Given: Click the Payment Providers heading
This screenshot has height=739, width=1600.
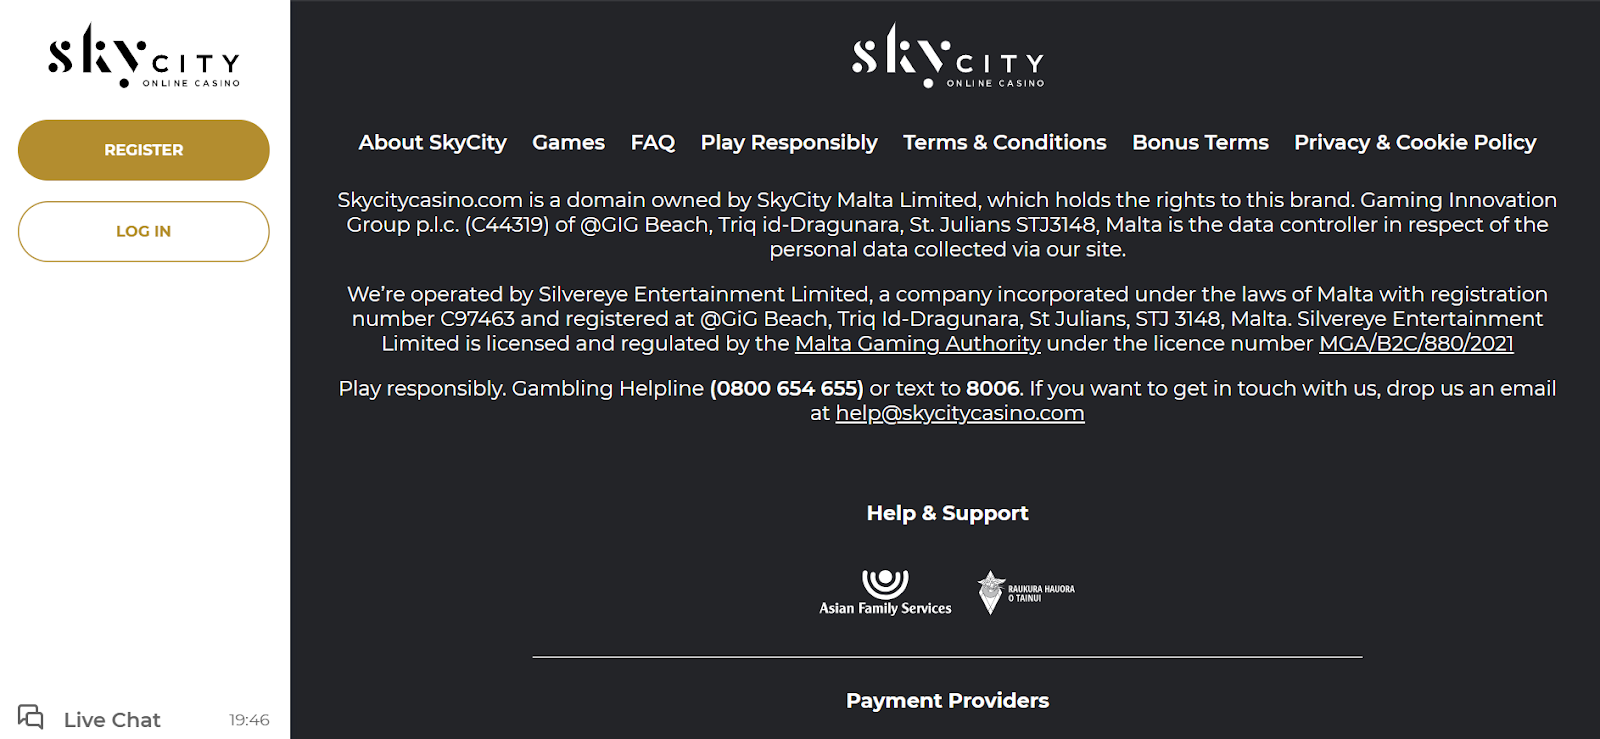Looking at the screenshot, I should (x=947, y=701).
